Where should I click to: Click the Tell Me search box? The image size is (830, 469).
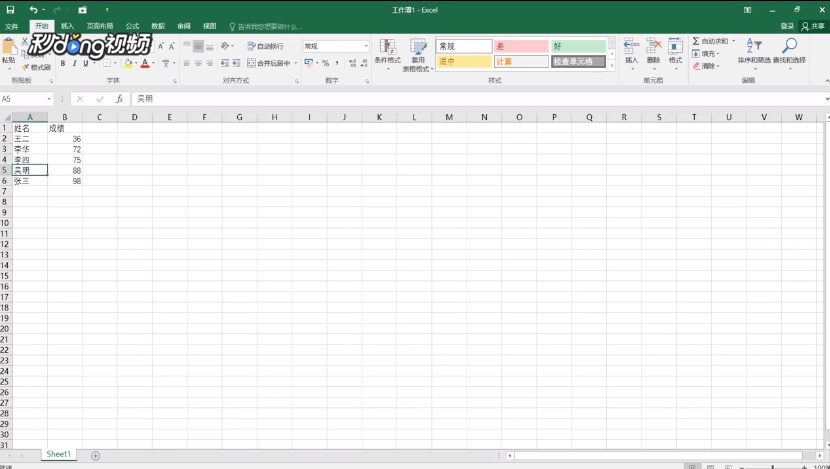pos(266,26)
